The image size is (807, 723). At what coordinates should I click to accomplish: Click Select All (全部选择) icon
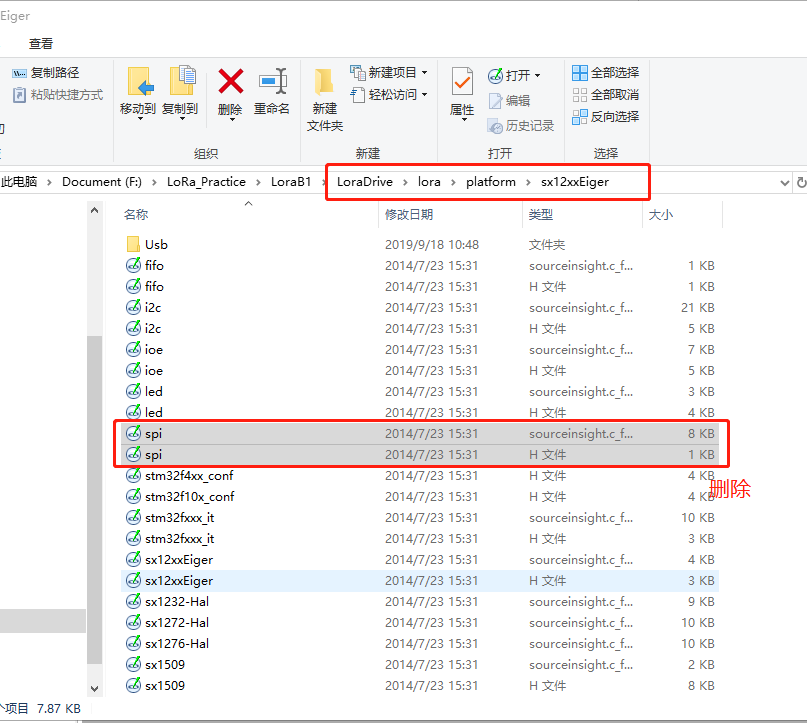point(580,73)
